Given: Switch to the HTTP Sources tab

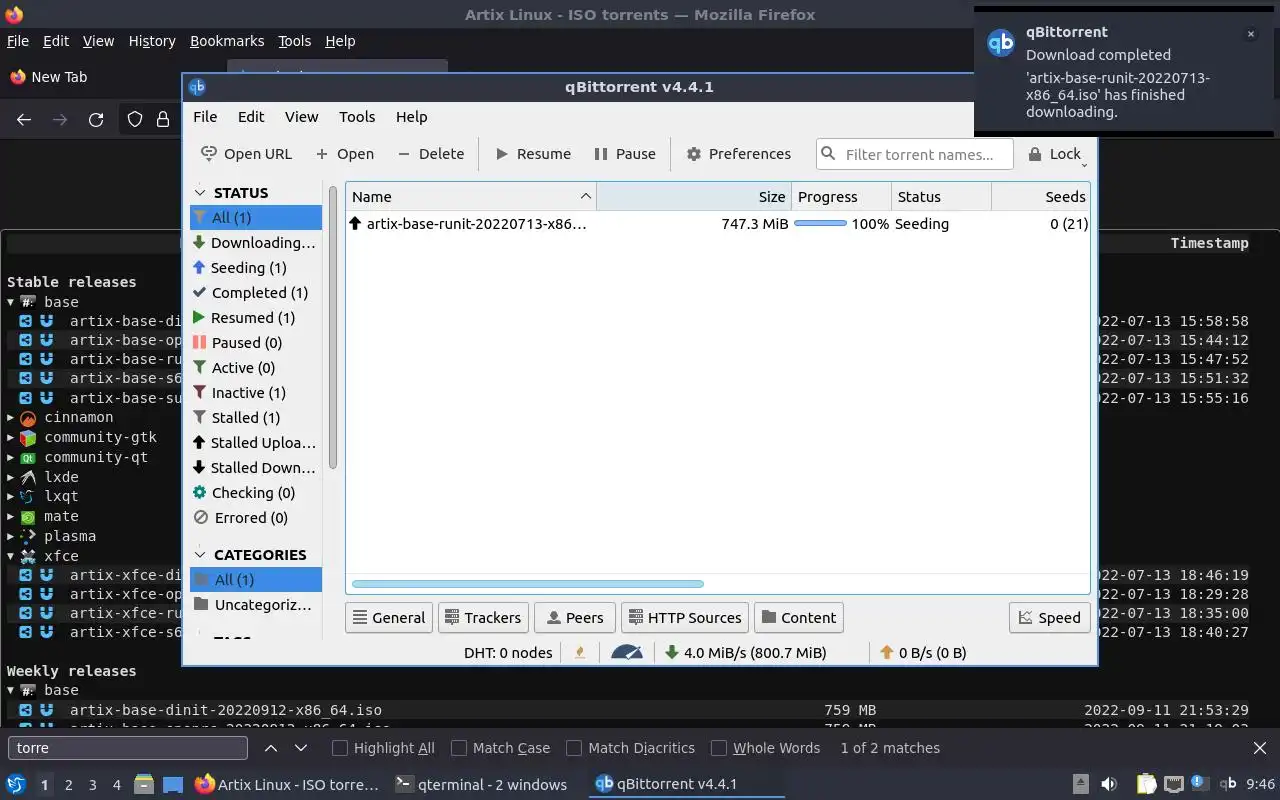Looking at the screenshot, I should click(685, 618).
